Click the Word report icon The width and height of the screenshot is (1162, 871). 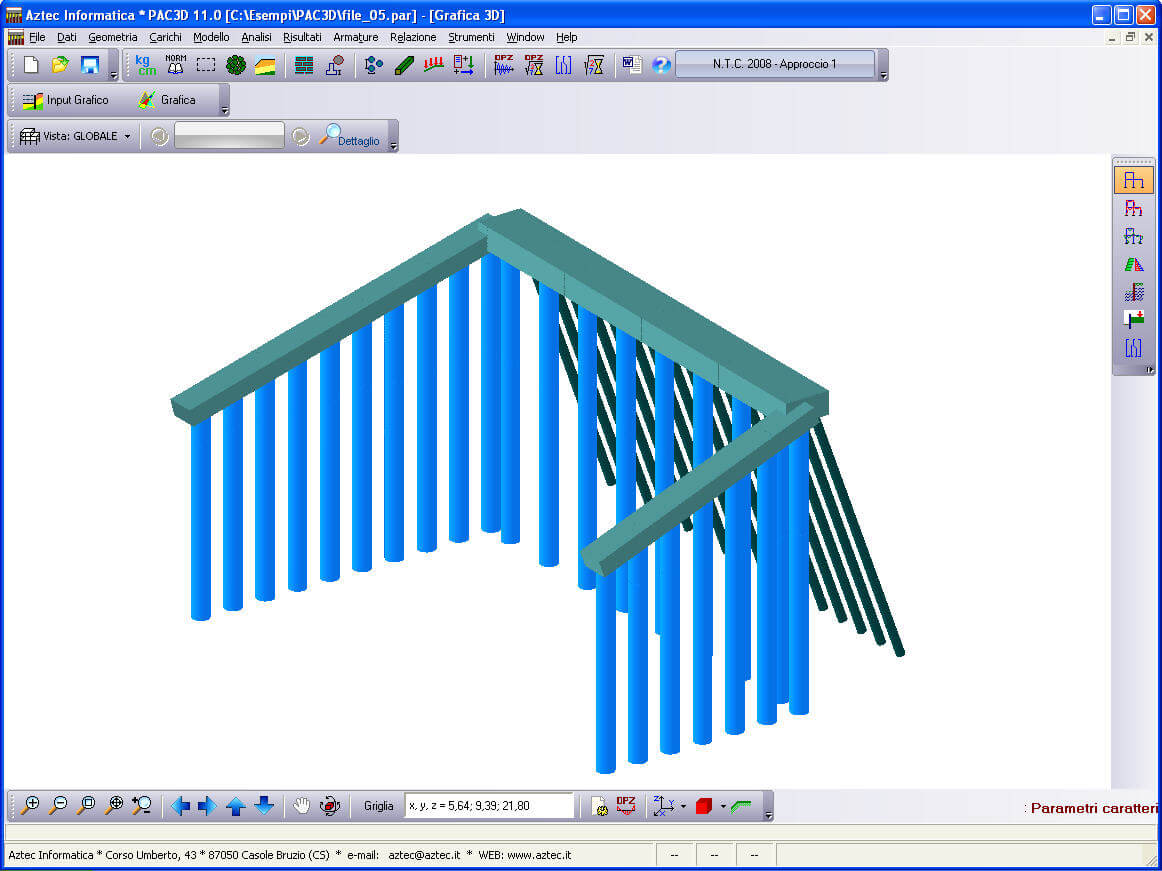tap(632, 65)
